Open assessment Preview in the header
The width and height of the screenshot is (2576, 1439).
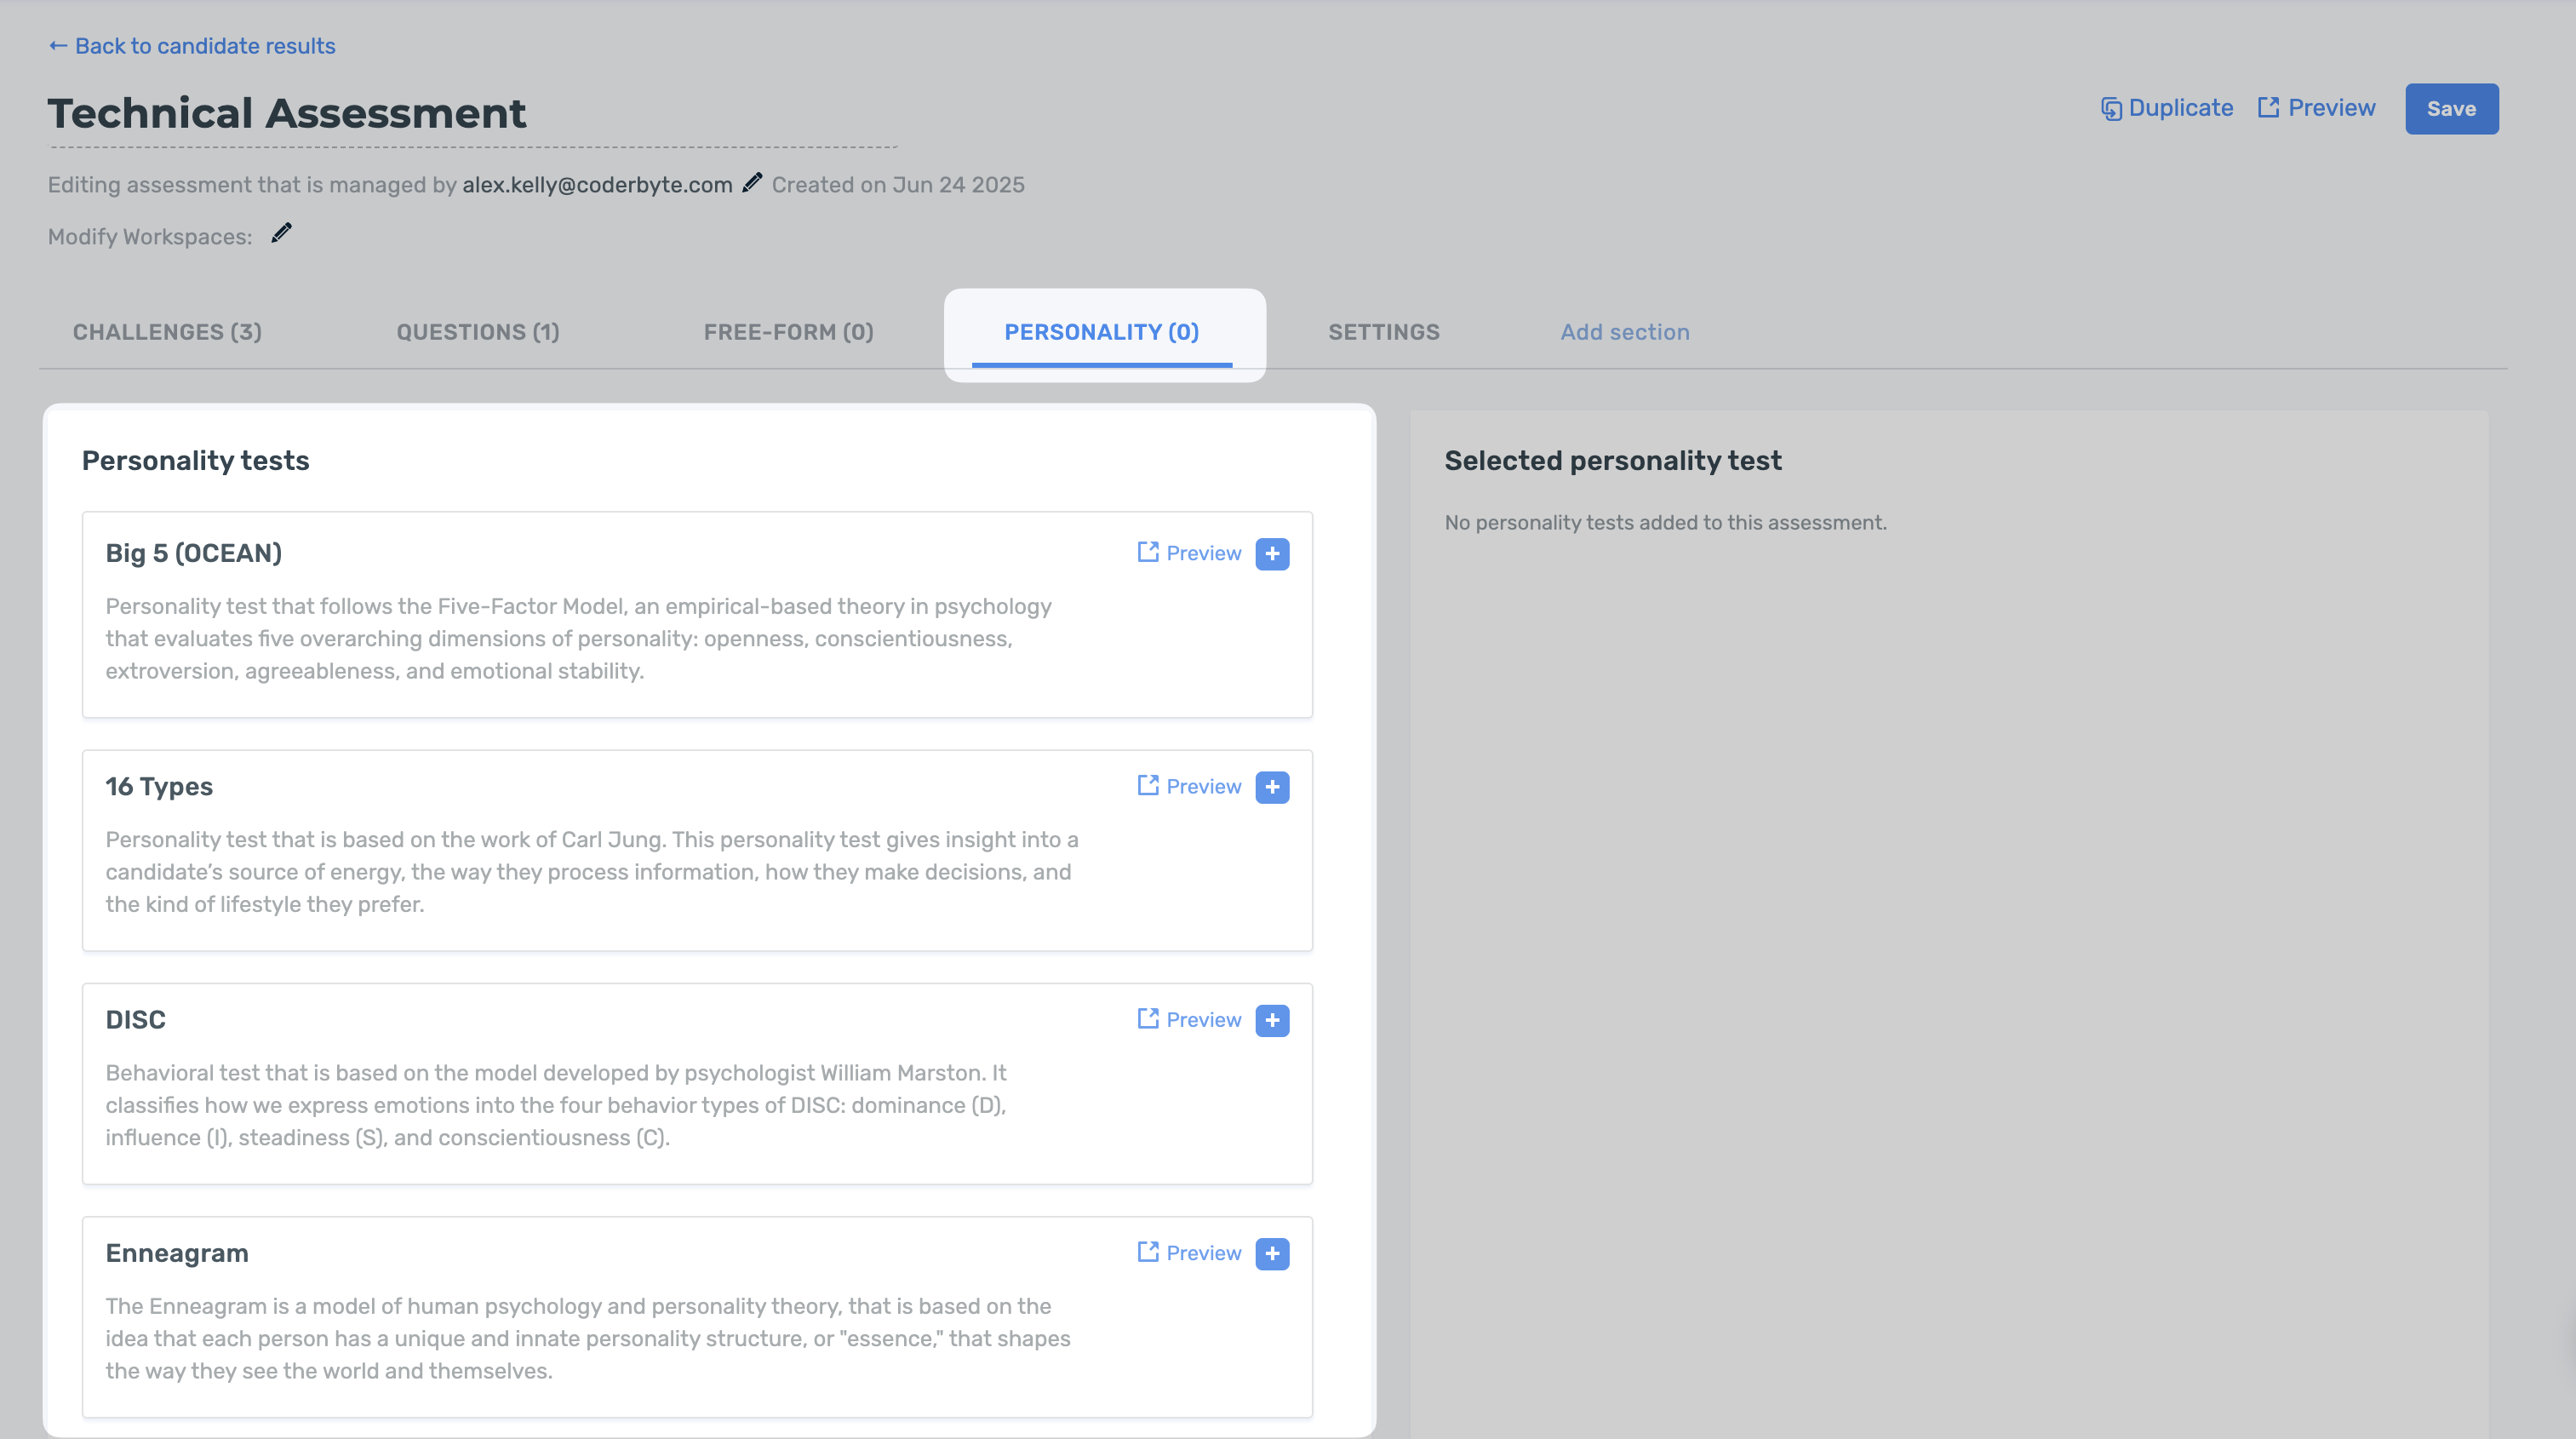pyautogui.click(x=2316, y=108)
